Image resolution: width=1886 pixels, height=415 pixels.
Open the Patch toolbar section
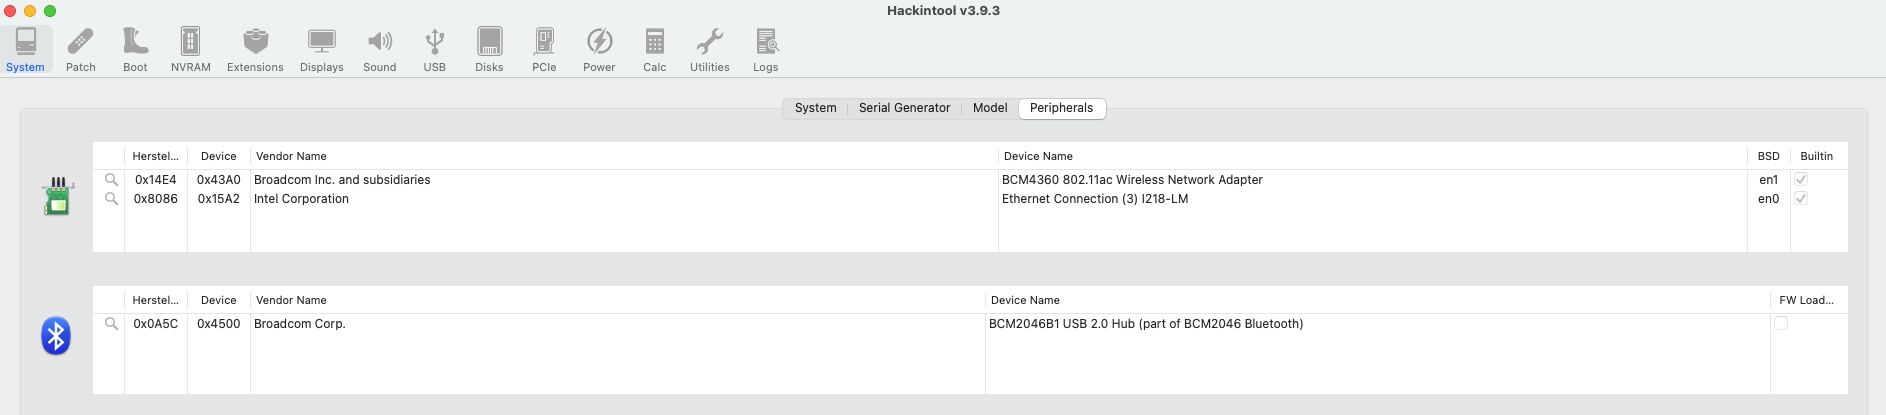[x=80, y=49]
